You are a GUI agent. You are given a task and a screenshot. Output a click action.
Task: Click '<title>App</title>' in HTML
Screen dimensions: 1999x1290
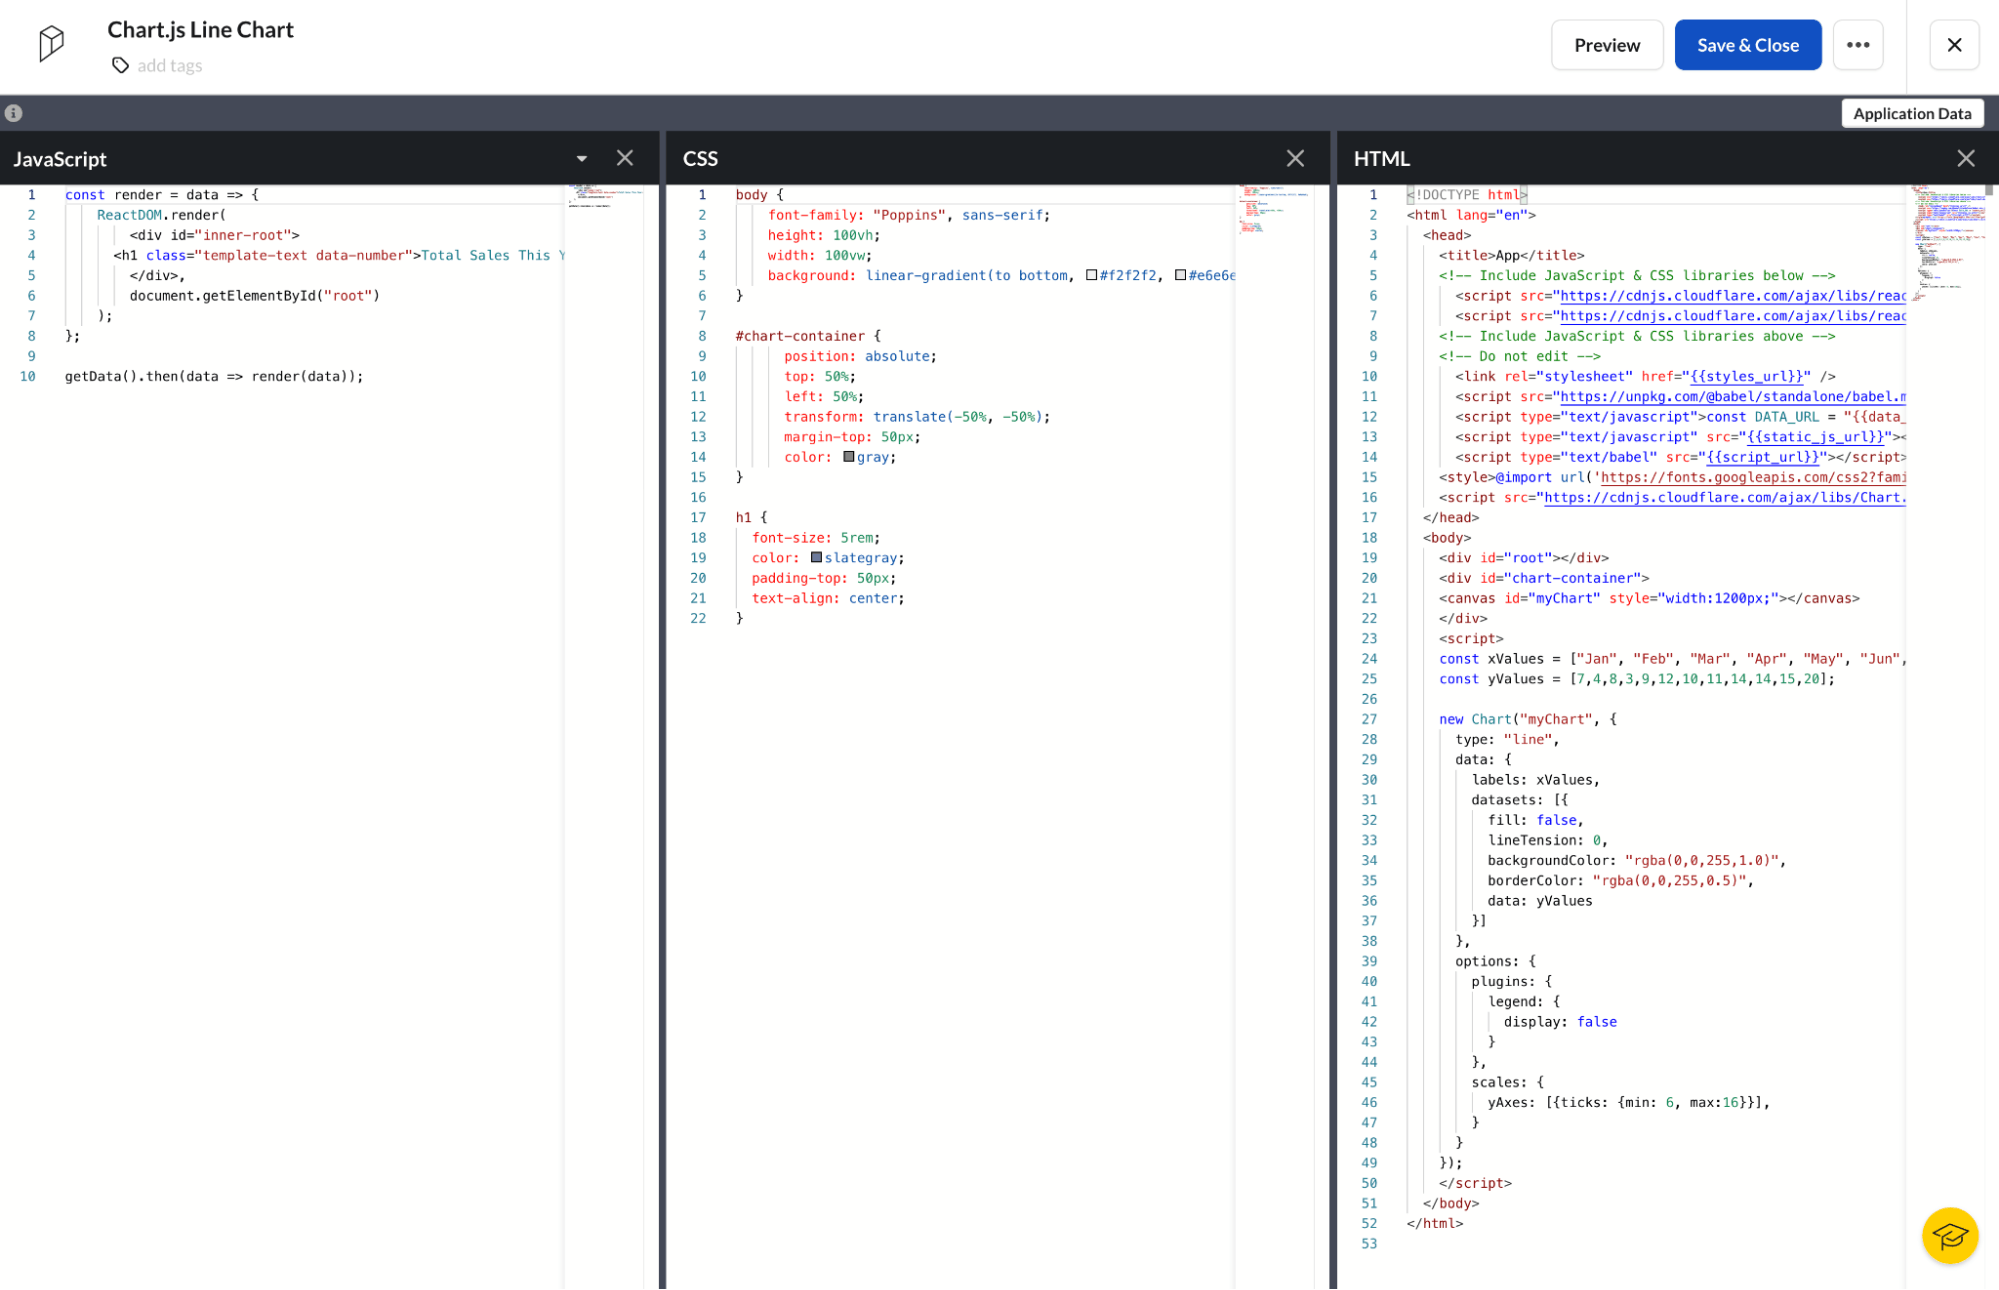click(1512, 256)
